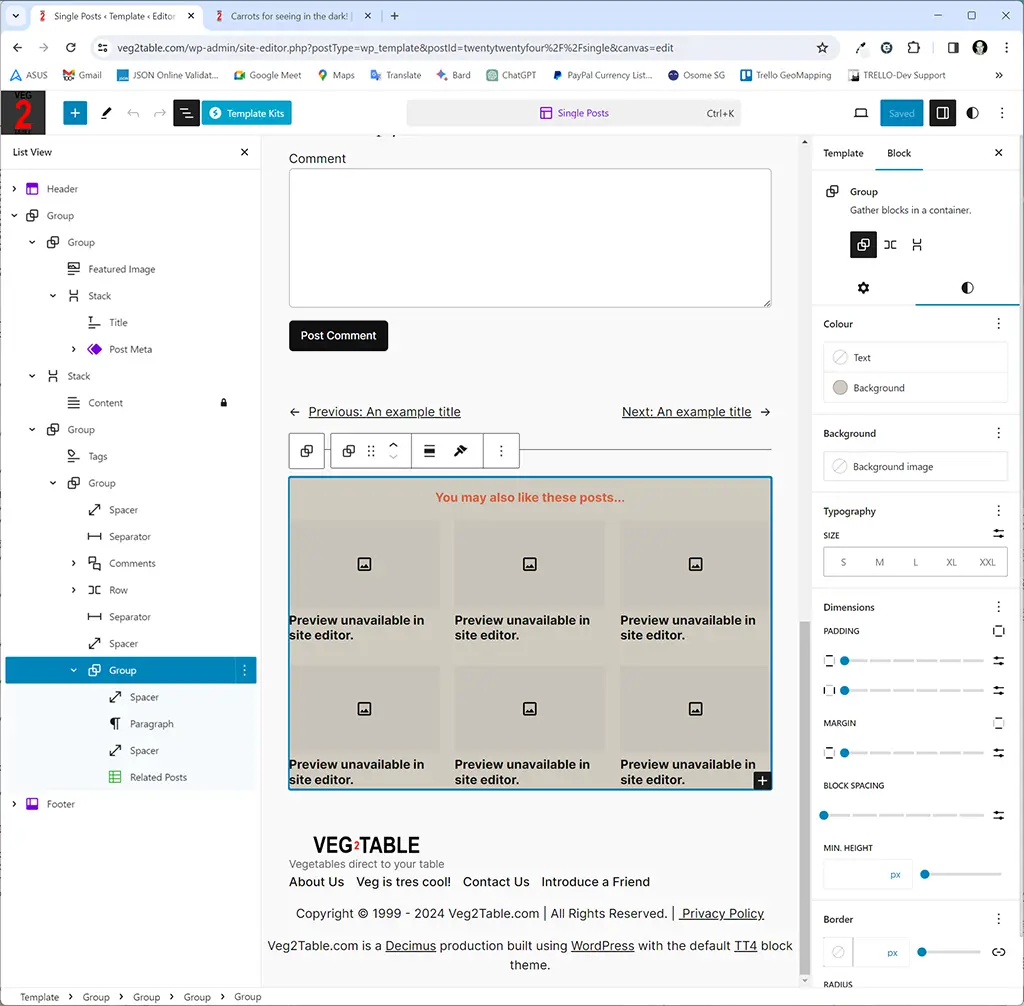The height and width of the screenshot is (1006, 1024).
Task: Select the Row layout variation icon
Action: pyautogui.click(x=890, y=245)
